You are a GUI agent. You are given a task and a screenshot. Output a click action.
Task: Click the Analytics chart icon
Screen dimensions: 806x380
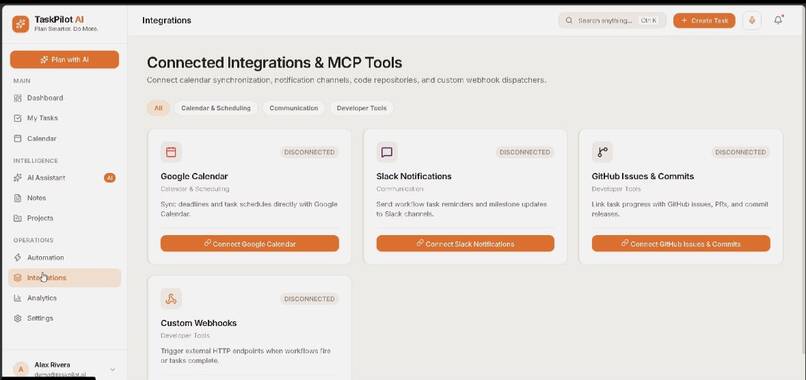point(17,298)
